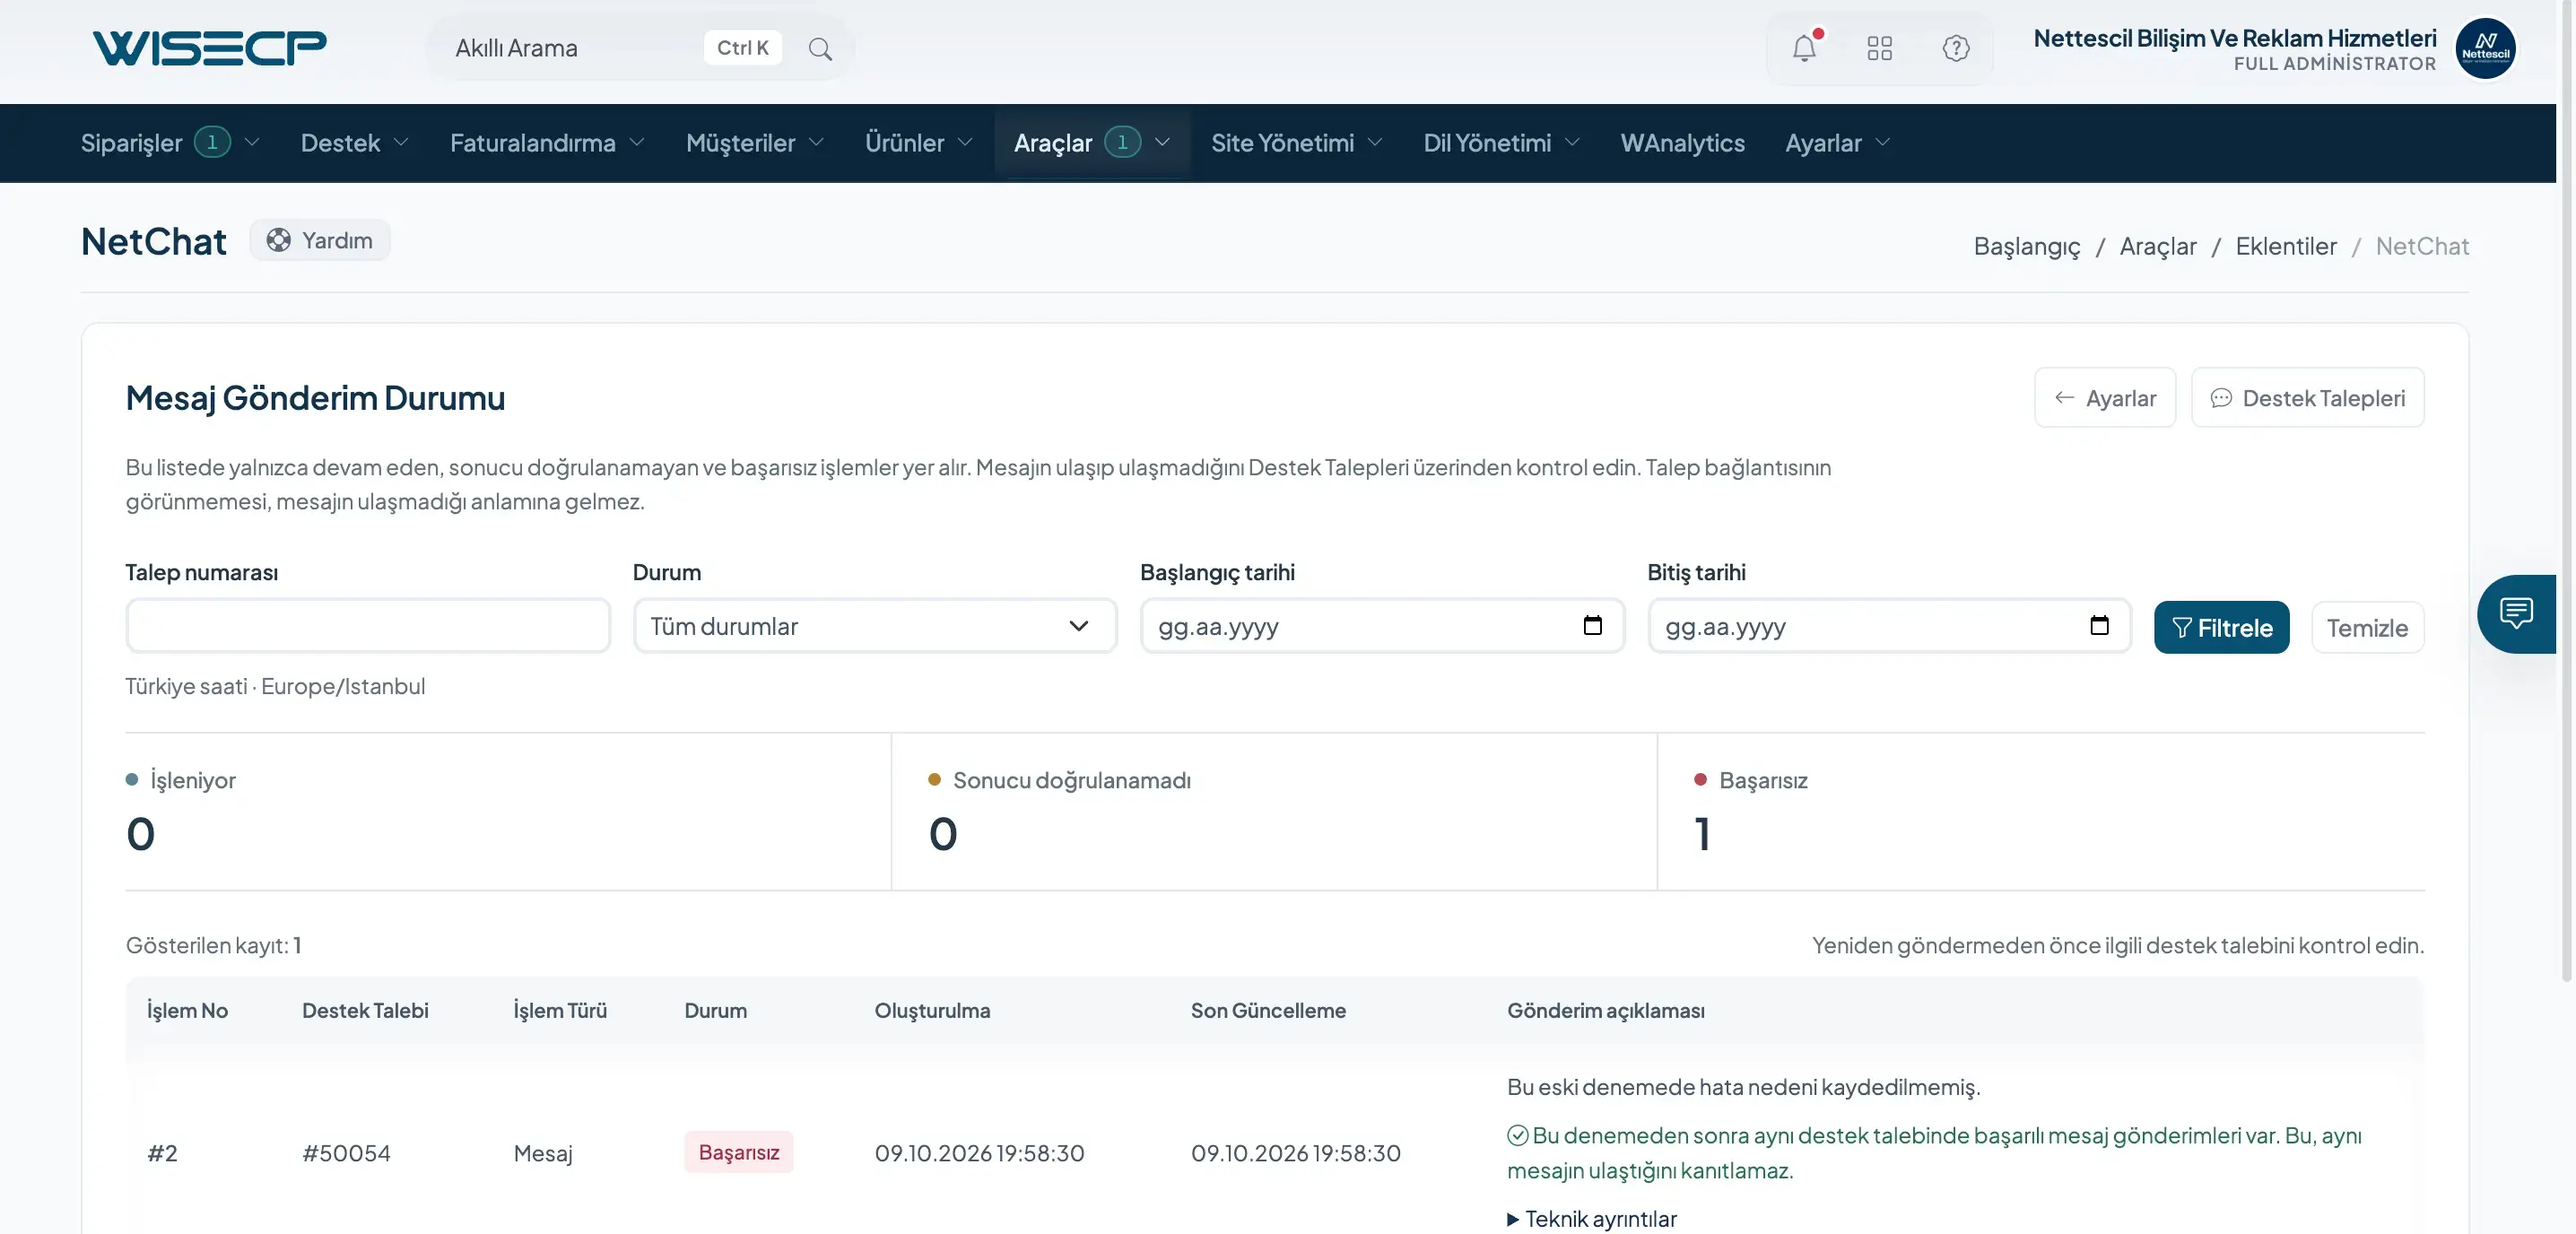The height and width of the screenshot is (1234, 2576).
Task: Open the Başlangıç breadcrumb link
Action: pos(2026,246)
